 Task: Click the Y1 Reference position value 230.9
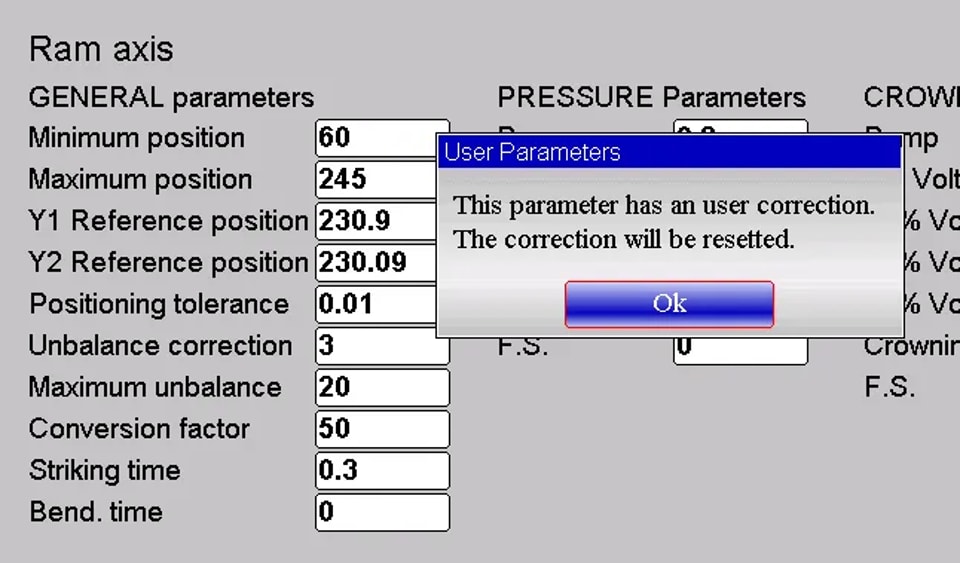point(377,221)
